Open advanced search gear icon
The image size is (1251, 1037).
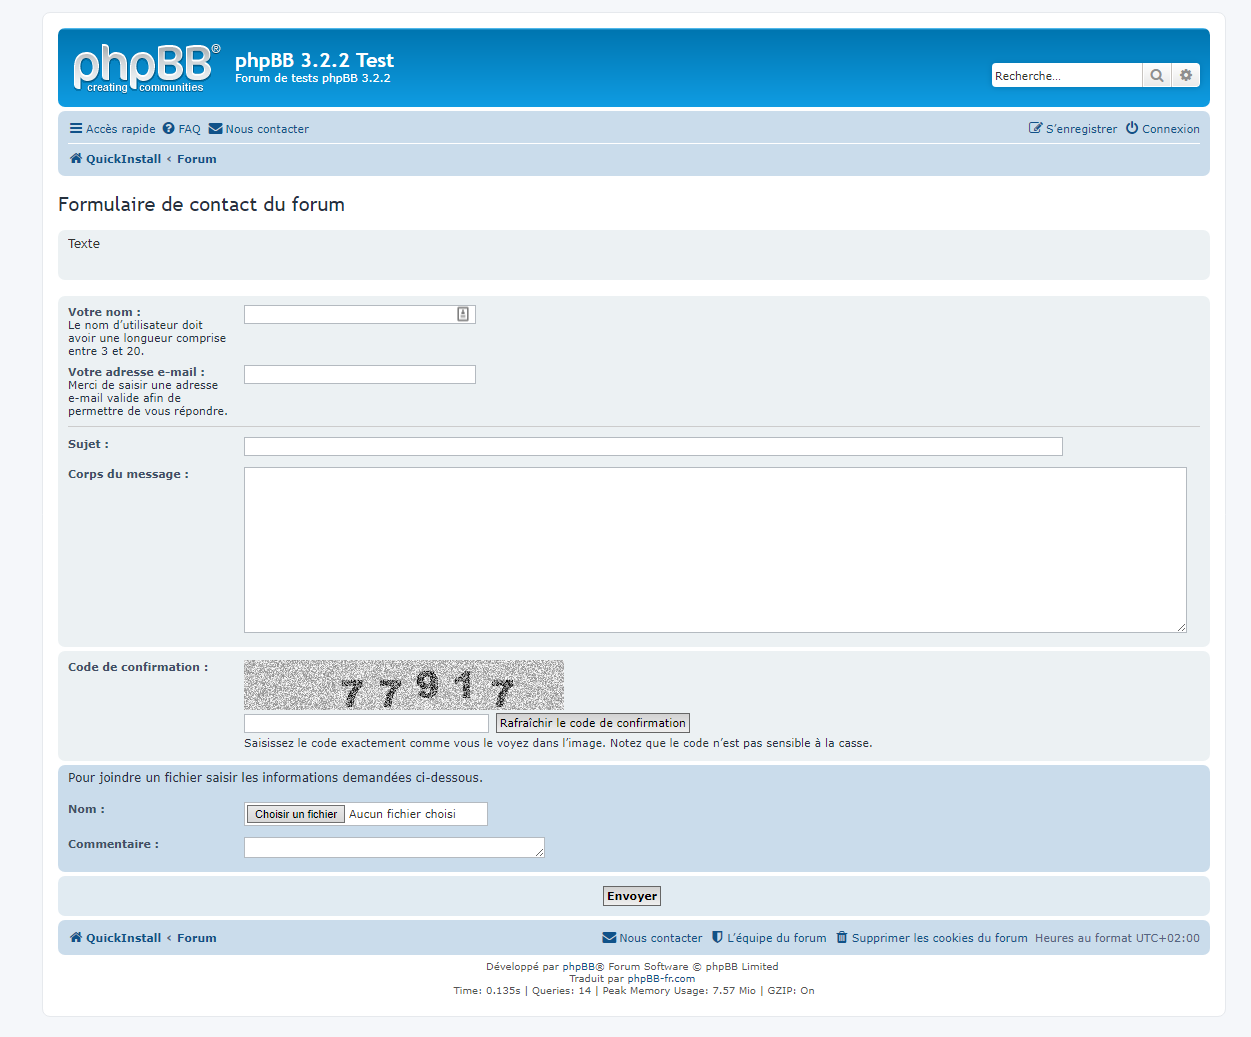click(1186, 76)
